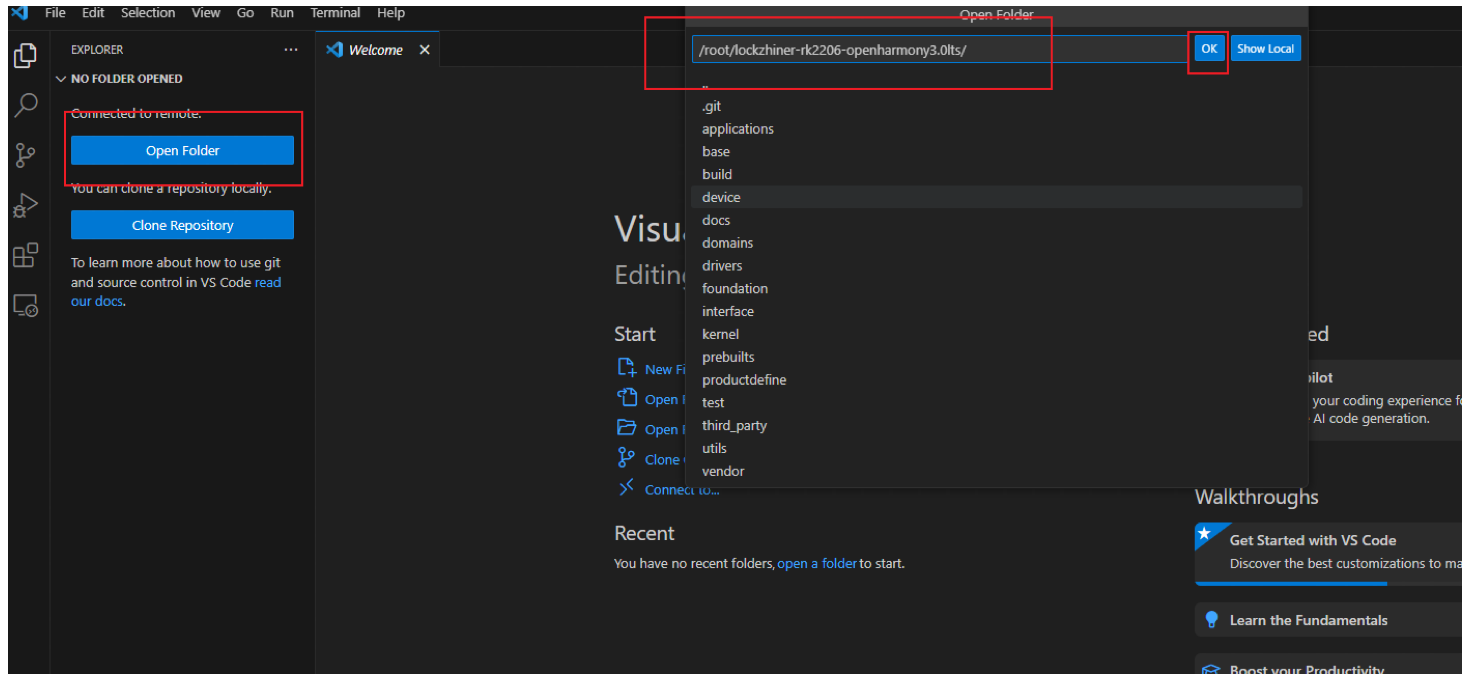Click the 'open a folder' link
Screen dimensions: 1462x674
816,564
